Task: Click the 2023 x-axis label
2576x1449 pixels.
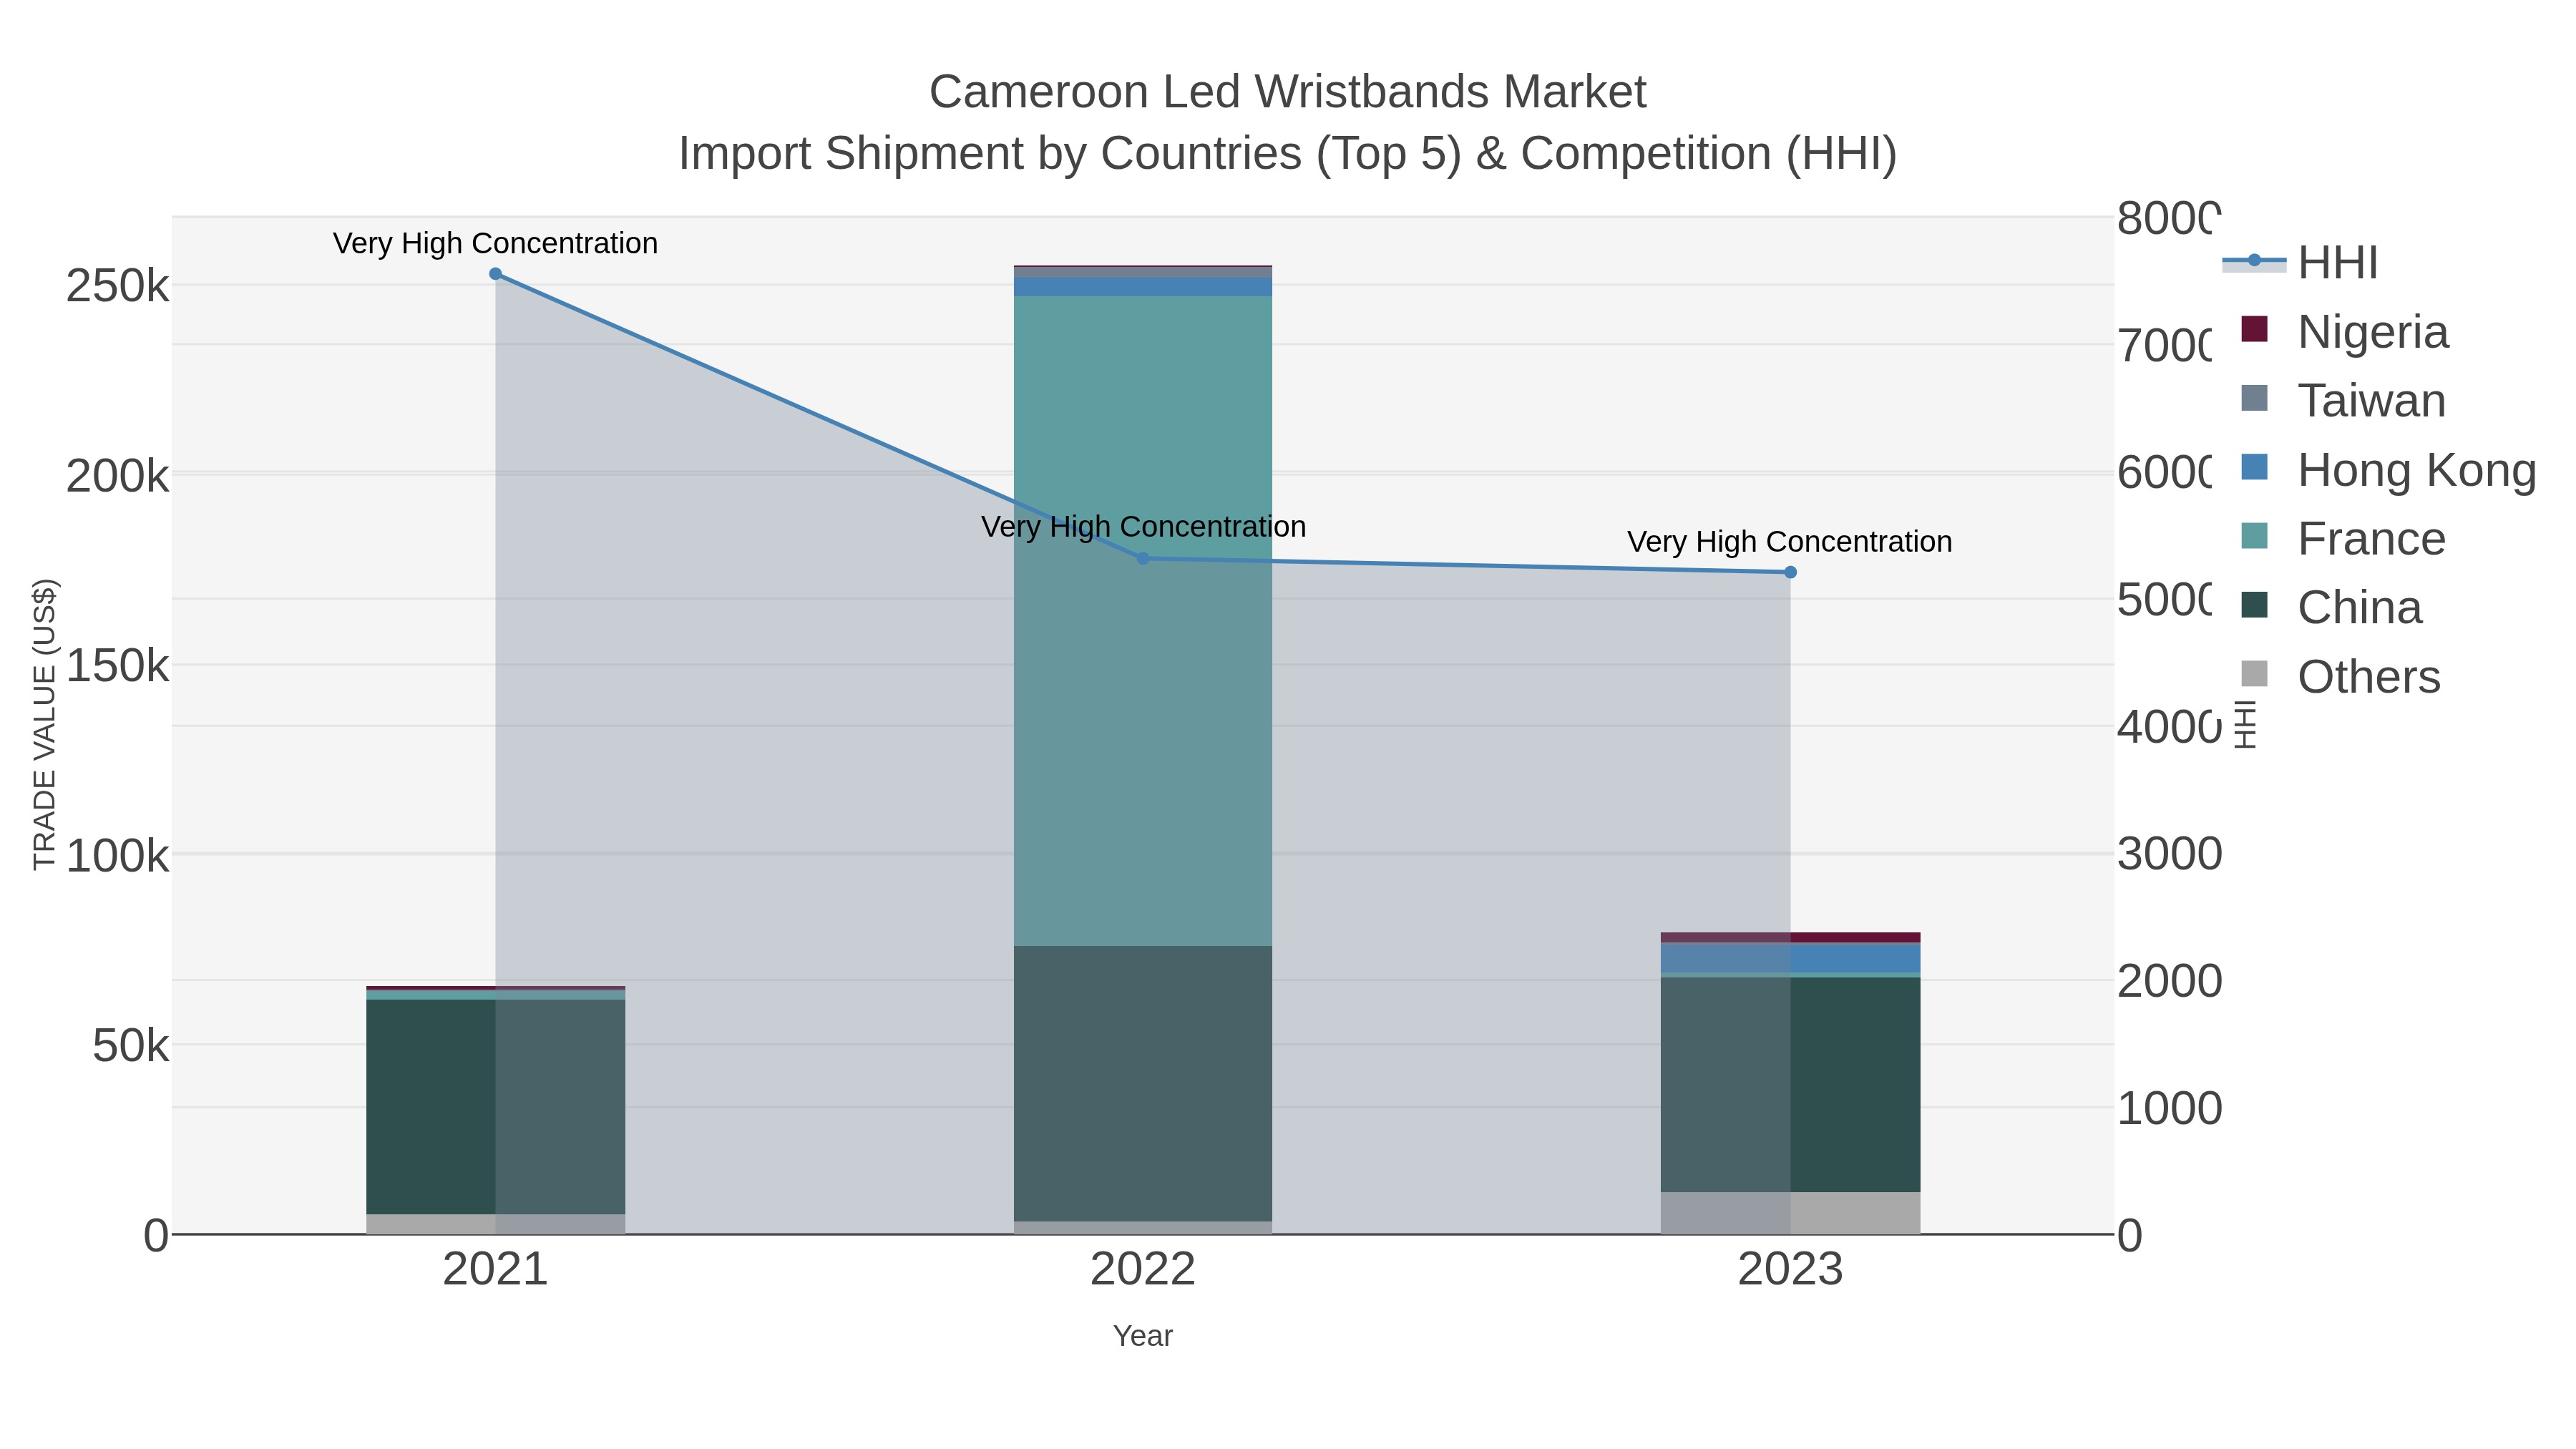Action: (1790, 1270)
